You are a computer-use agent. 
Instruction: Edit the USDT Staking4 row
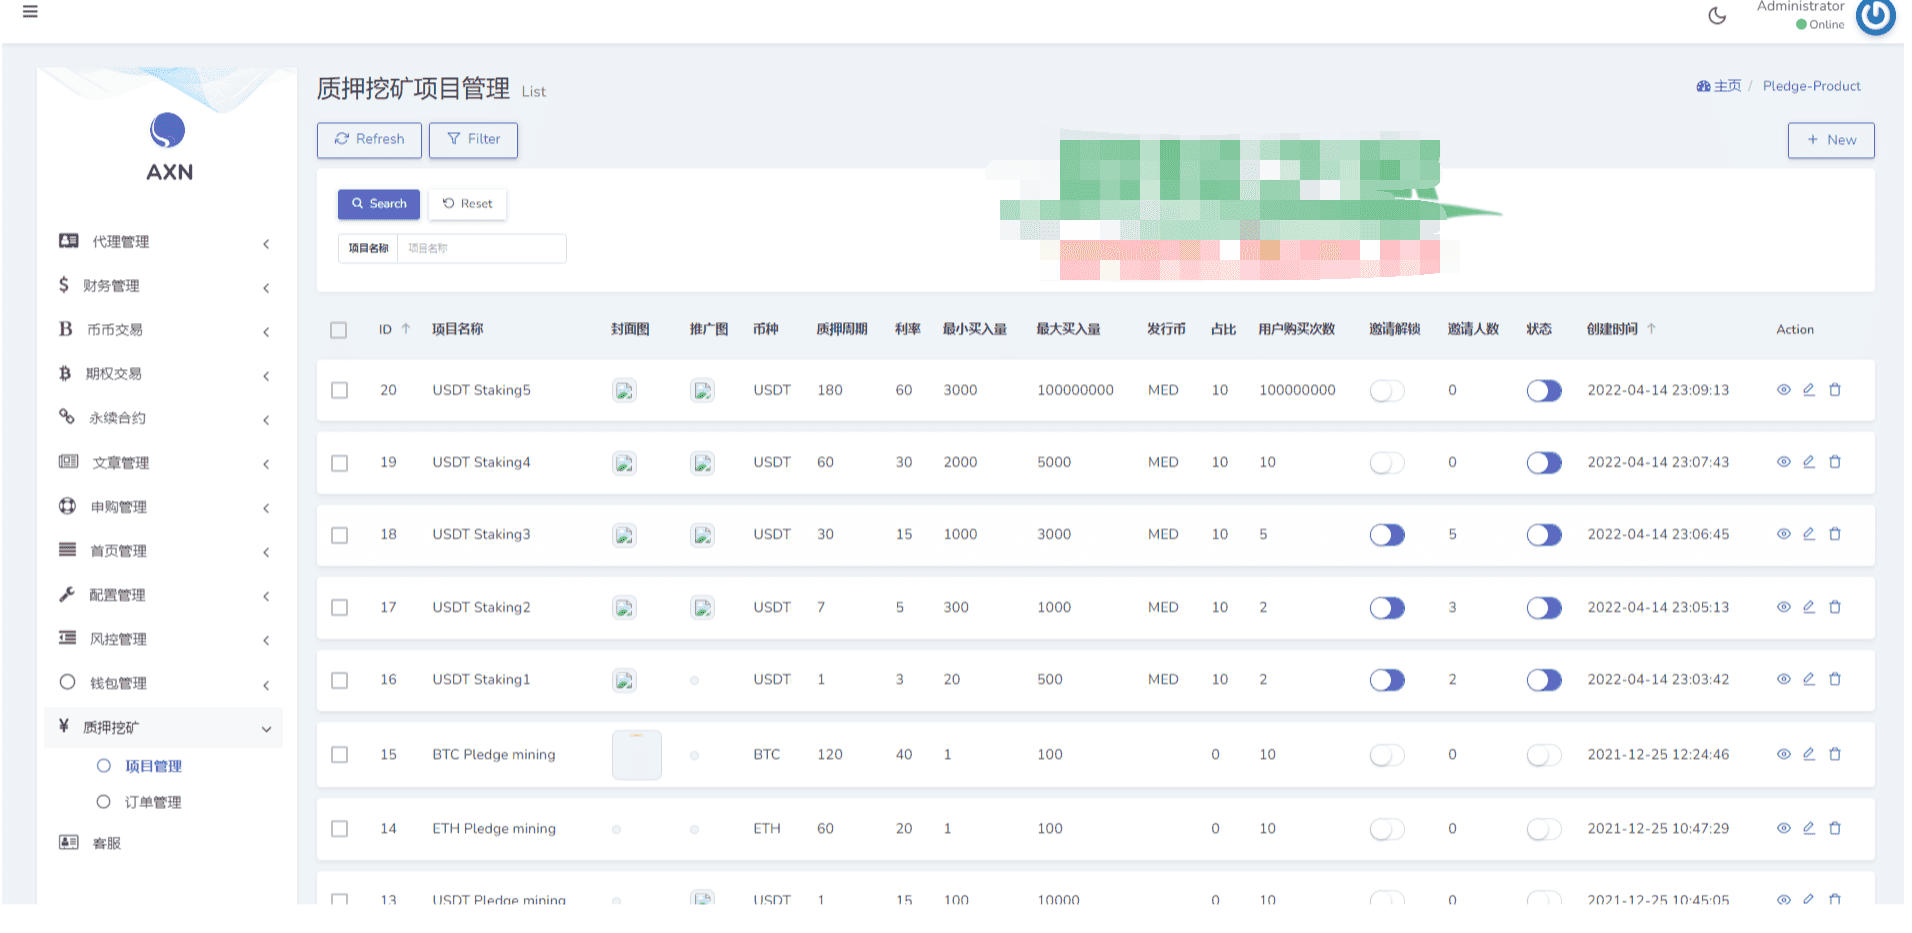tap(1809, 462)
